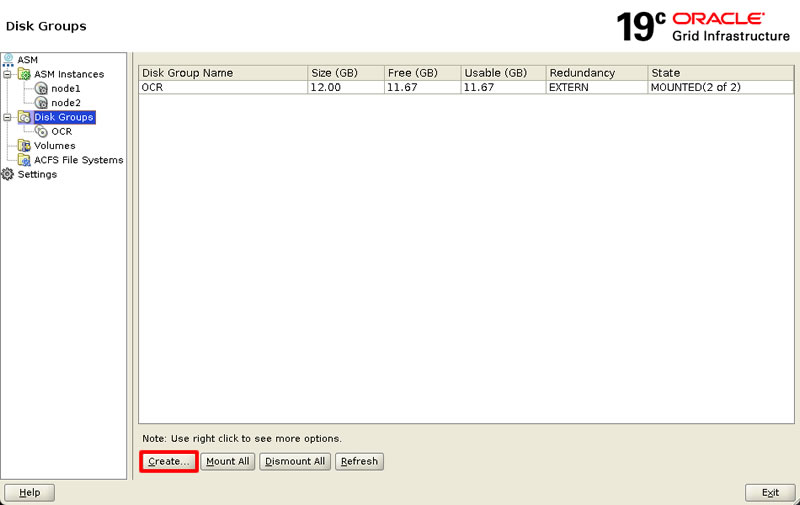Open ACFS File Systems tree item
This screenshot has height=505, width=800.
[x=79, y=160]
